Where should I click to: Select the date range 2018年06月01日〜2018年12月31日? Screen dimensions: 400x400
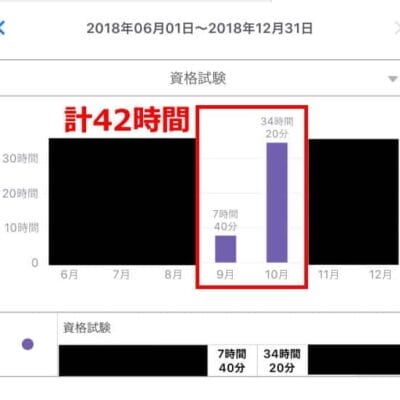tap(199, 28)
